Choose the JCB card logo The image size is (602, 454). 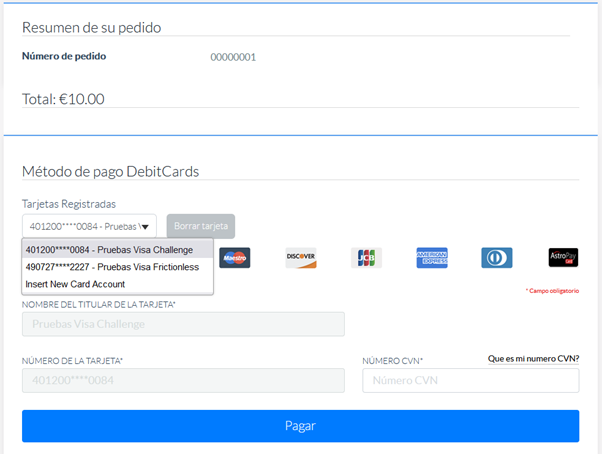coord(366,258)
